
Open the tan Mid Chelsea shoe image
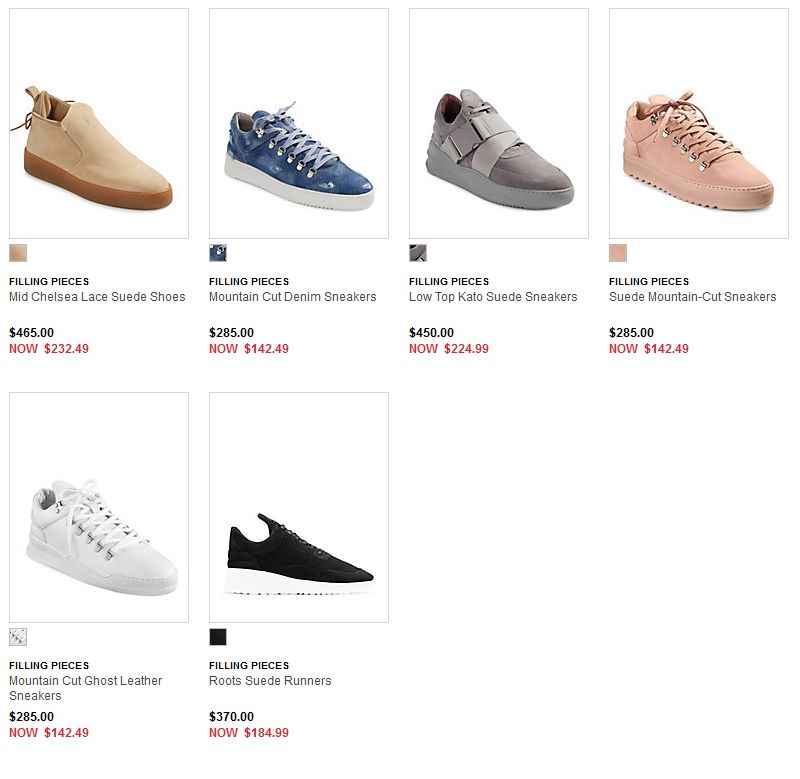pyautogui.click(x=99, y=123)
